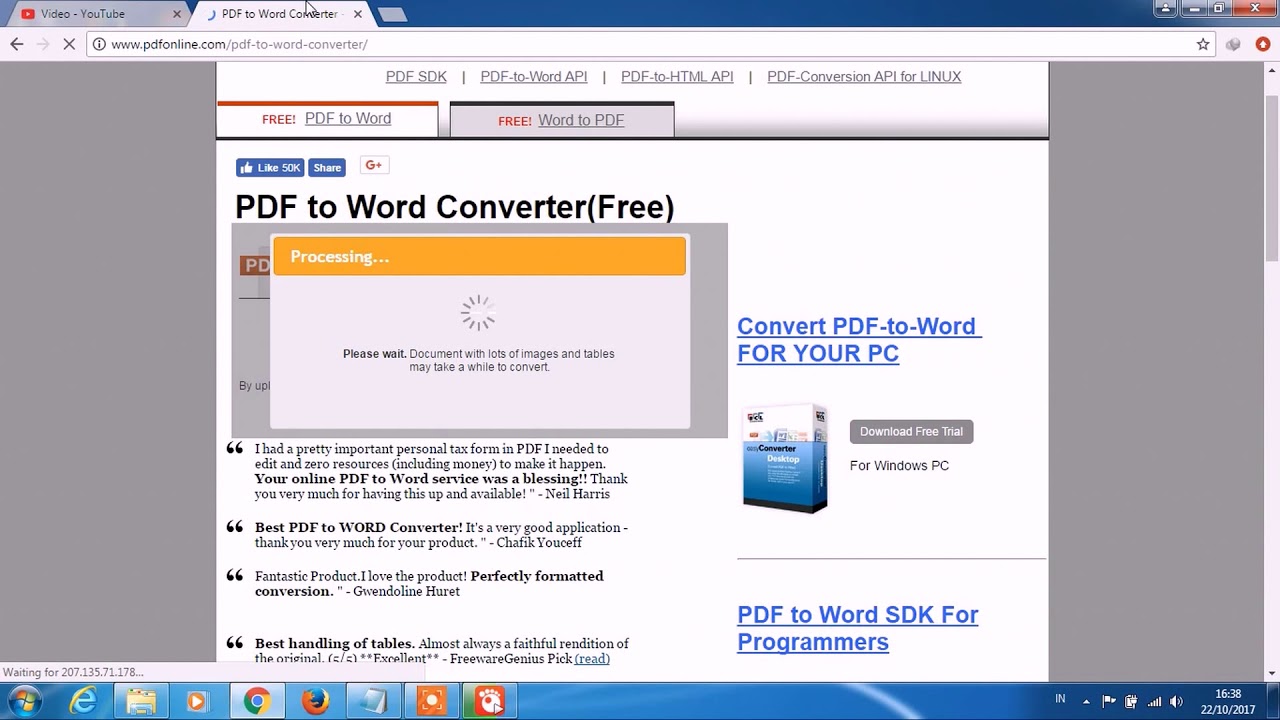Open GOM Player from the taskbar
Viewport: 1280px width, 720px height.
(490, 702)
